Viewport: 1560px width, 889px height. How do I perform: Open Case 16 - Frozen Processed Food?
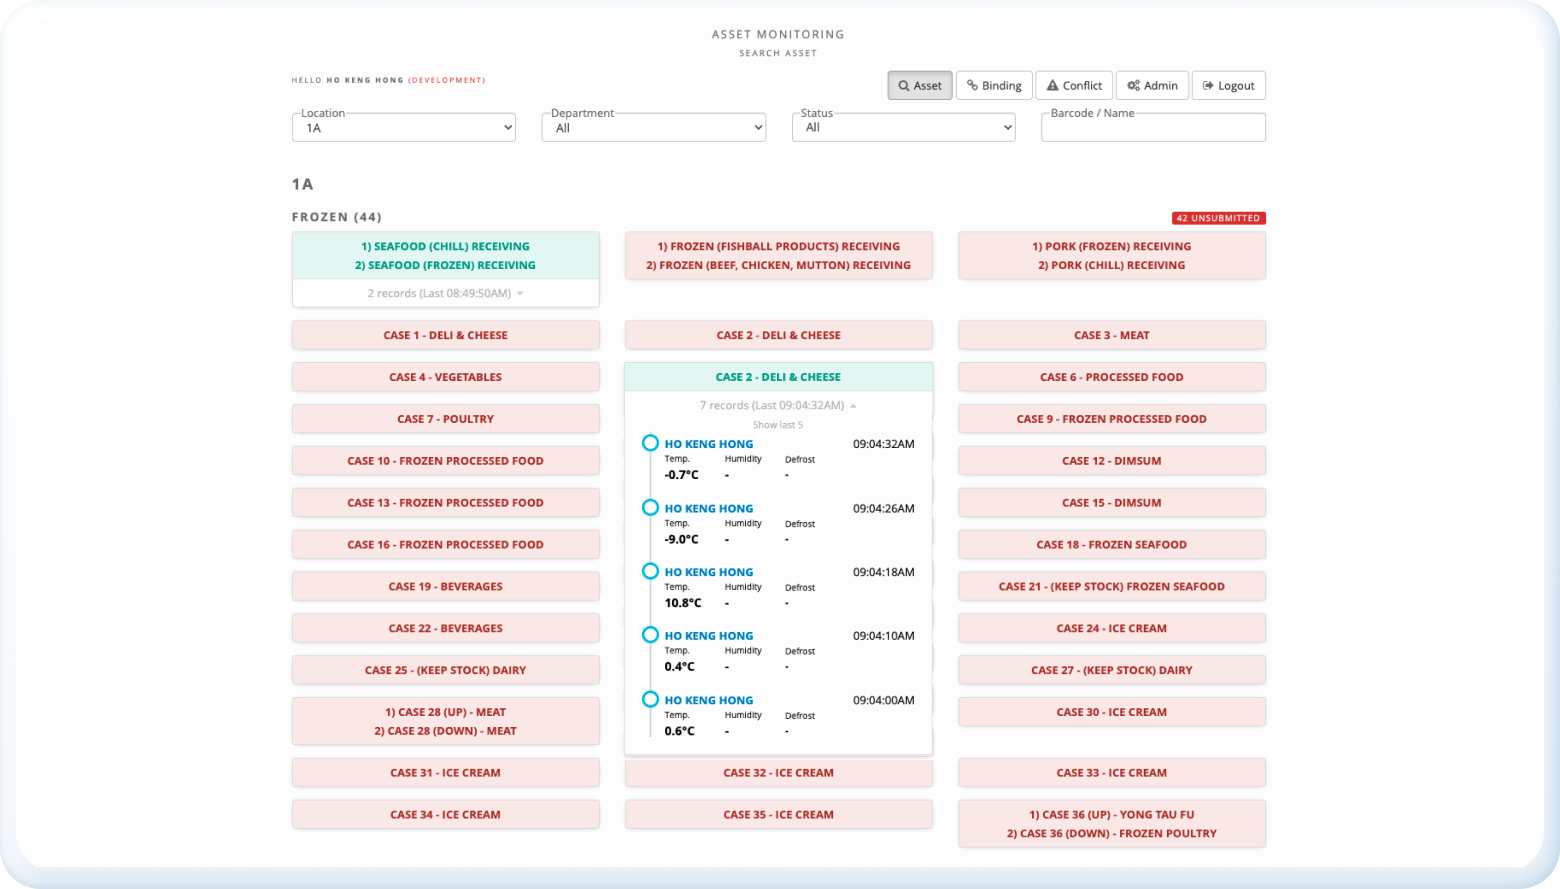[446, 545]
